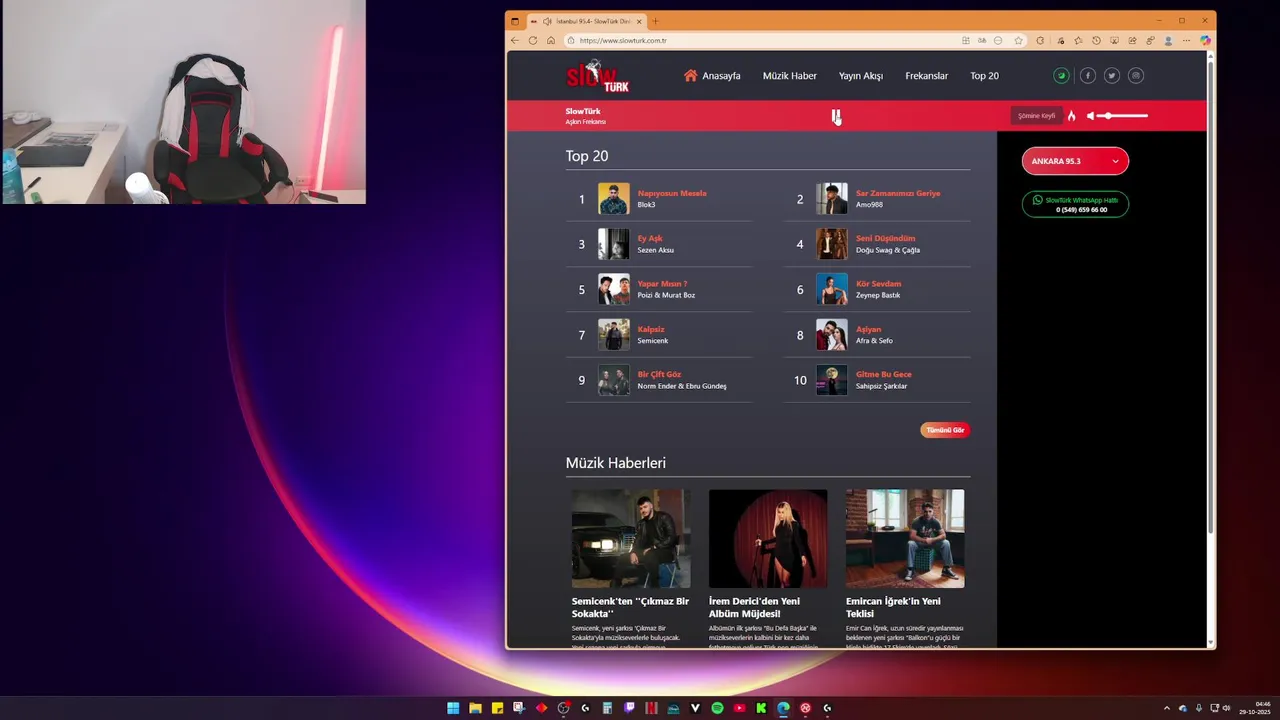
Task: Click Sahipsiz Şarkılar album thumbnail
Action: [x=832, y=380]
